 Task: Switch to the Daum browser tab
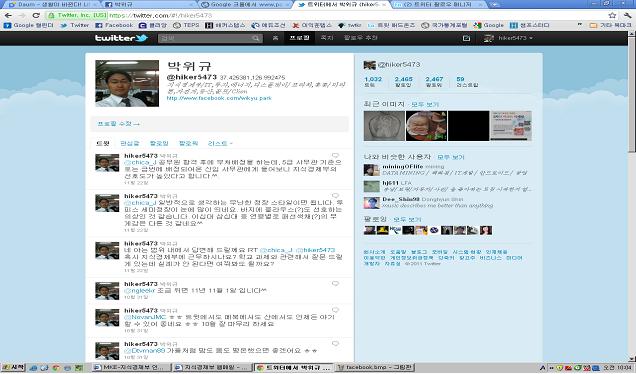point(50,4)
